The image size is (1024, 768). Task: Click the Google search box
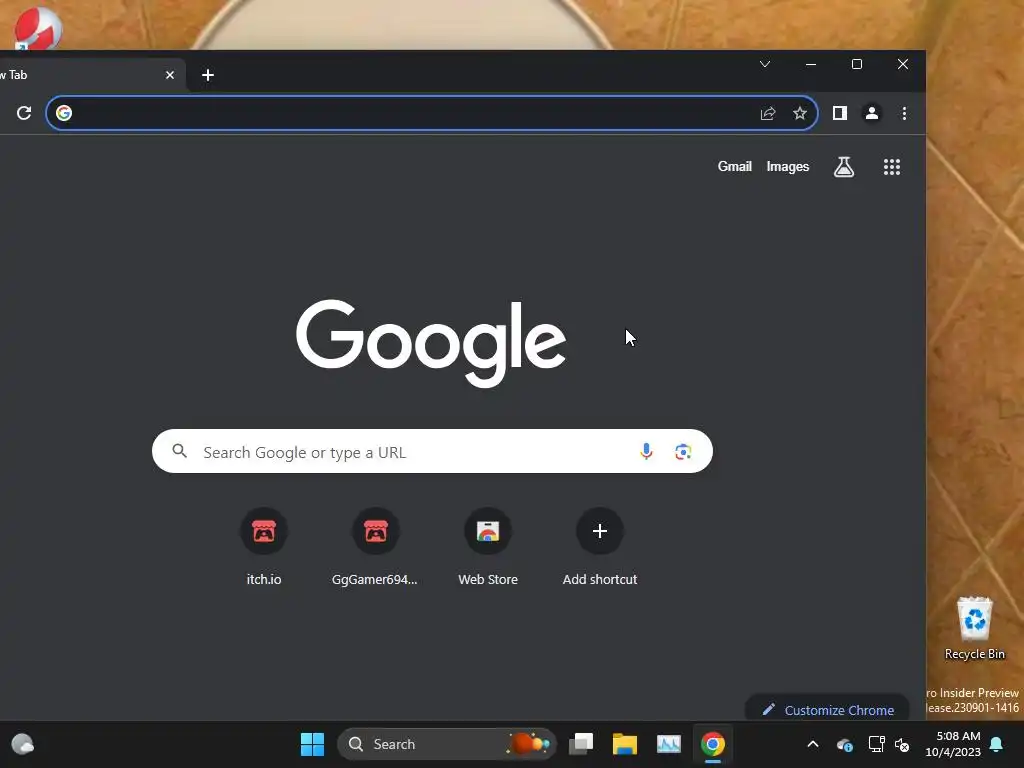click(432, 451)
